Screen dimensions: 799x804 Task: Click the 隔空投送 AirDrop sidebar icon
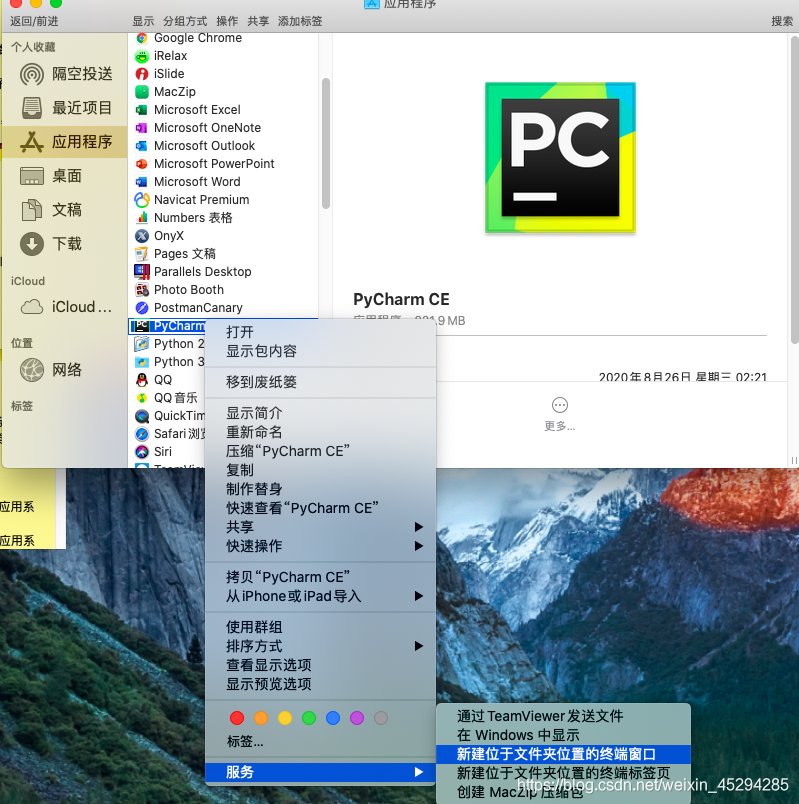click(x=32, y=74)
